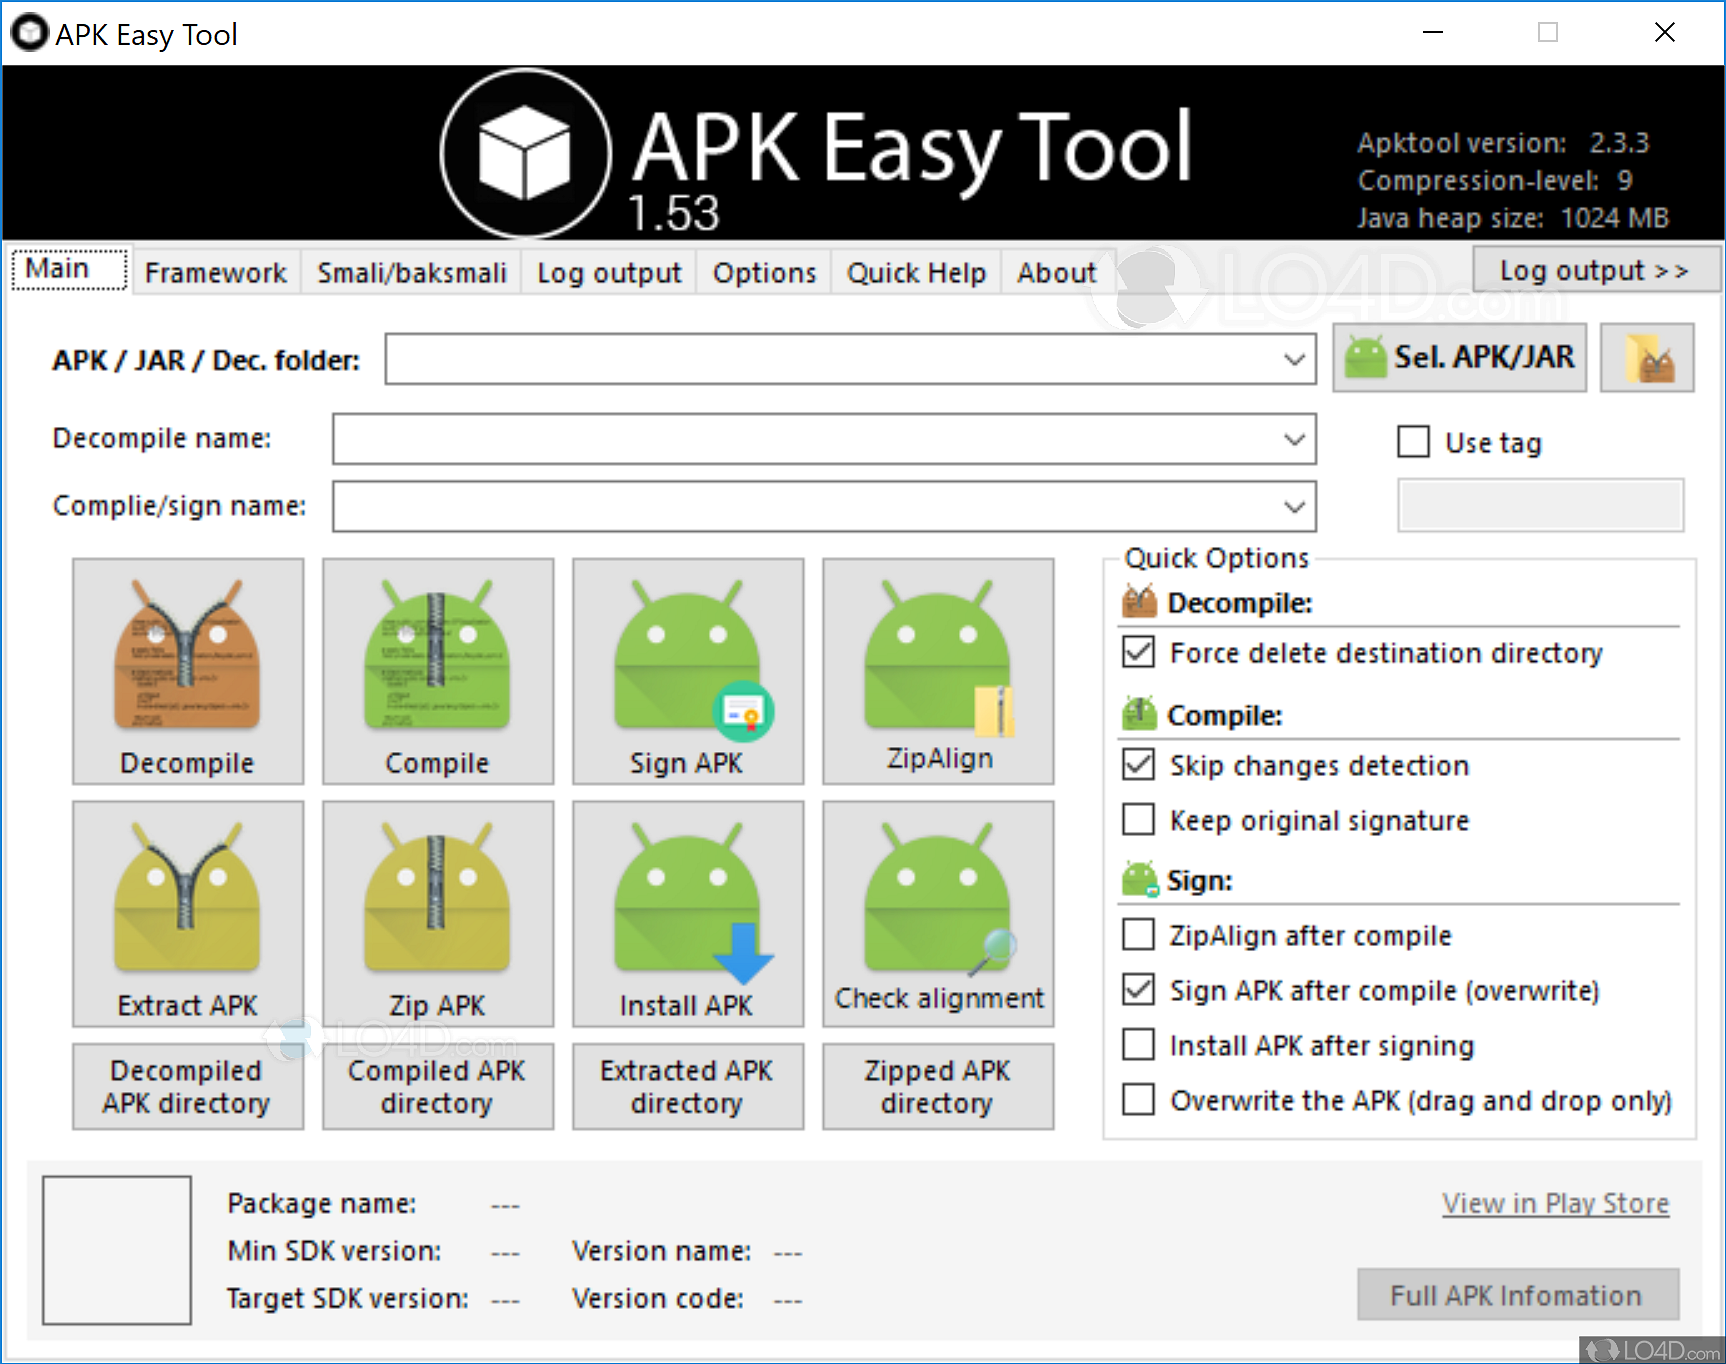Click the Compile section icon in Quick Options

click(x=1139, y=714)
